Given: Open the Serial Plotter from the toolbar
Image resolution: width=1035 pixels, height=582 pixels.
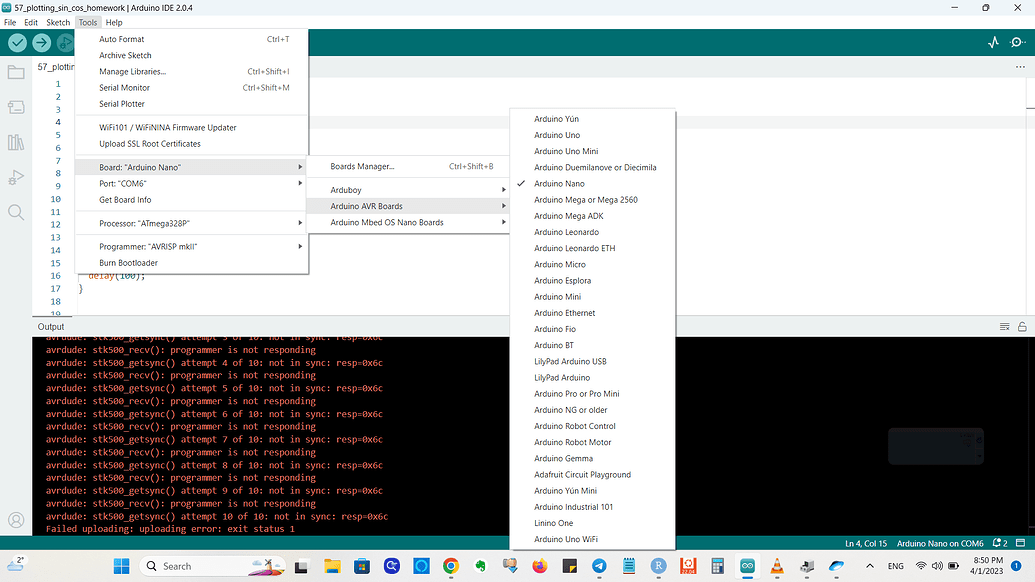Looking at the screenshot, I should click(993, 43).
